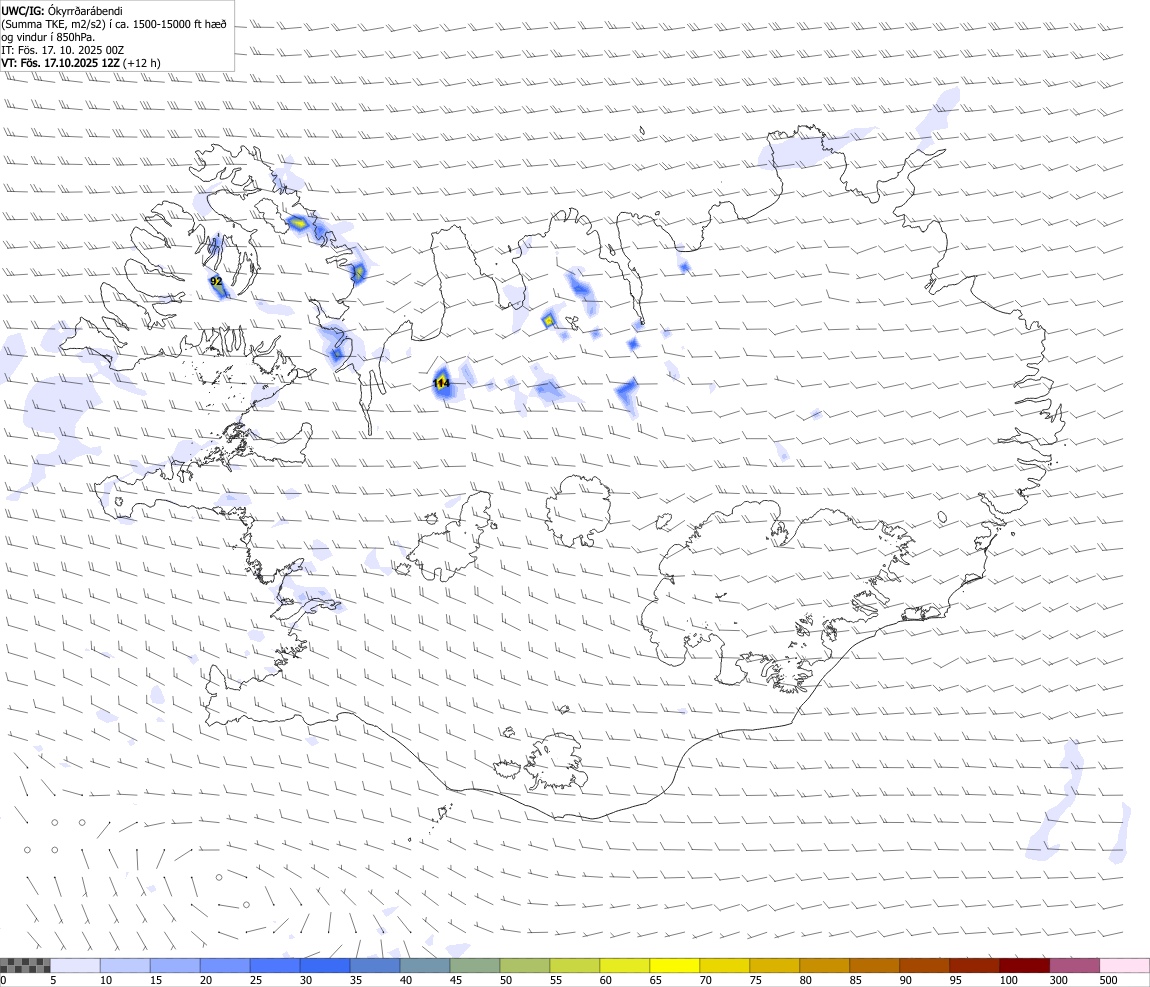Select the checkered 0–5 legend swatch
The image size is (1150, 987).
click(x=25, y=965)
